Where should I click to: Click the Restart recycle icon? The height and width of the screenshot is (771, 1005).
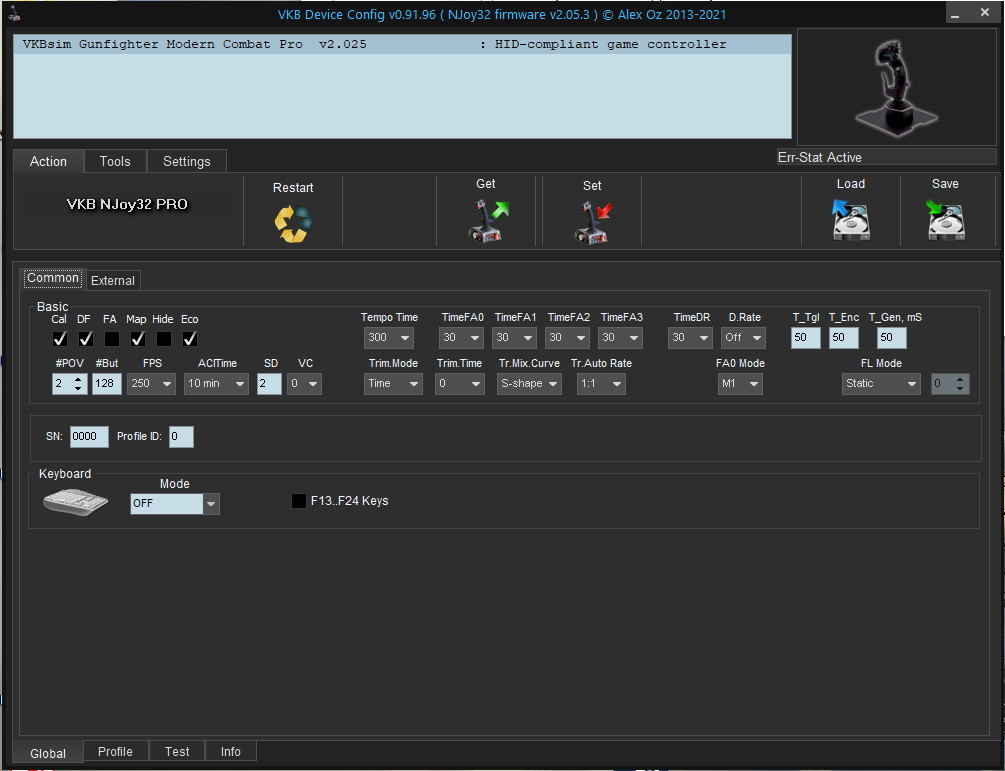pos(293,224)
